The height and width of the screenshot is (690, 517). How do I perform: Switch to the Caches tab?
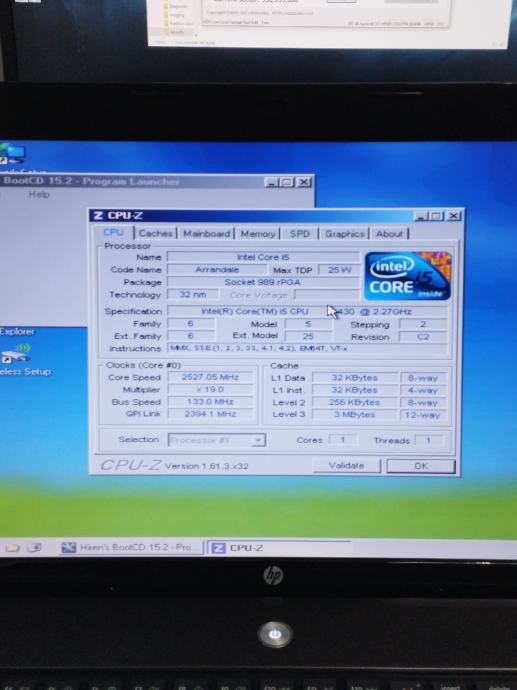pos(155,234)
